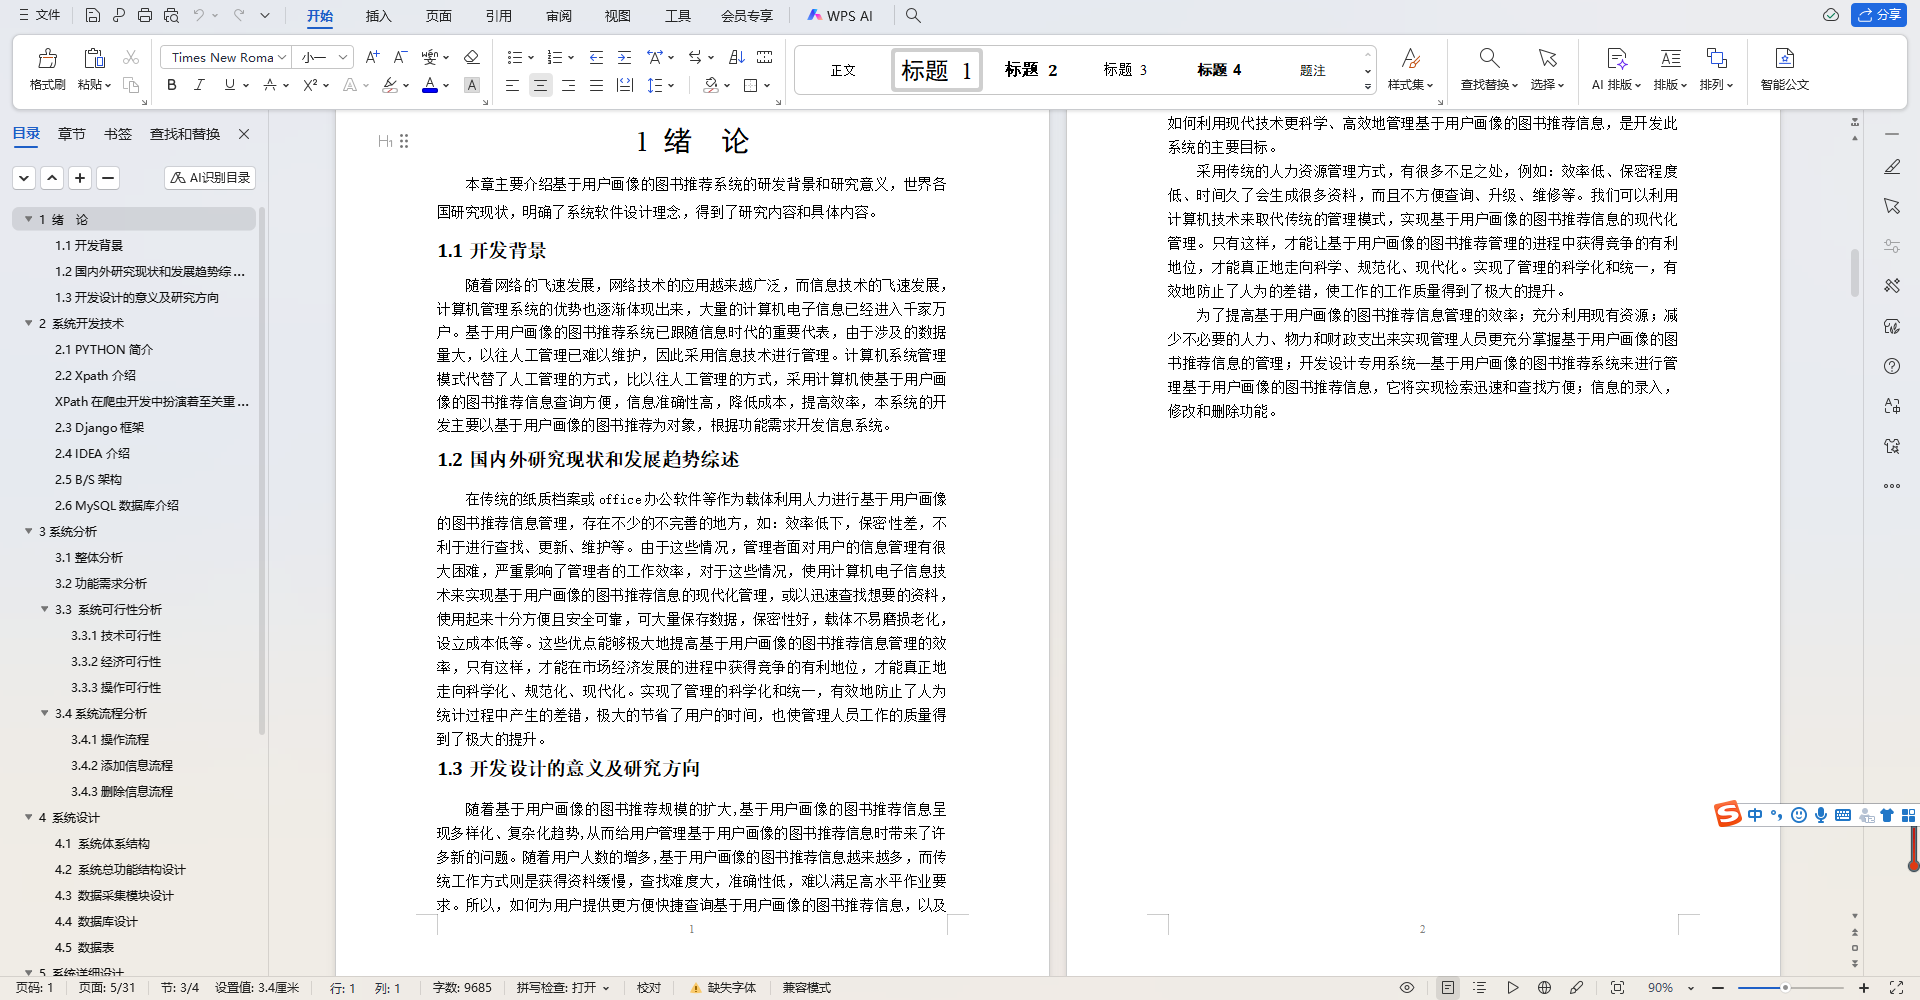This screenshot has height=1000, width=1920.
Task: Apply the 标题 2 style
Action: [x=1031, y=70]
